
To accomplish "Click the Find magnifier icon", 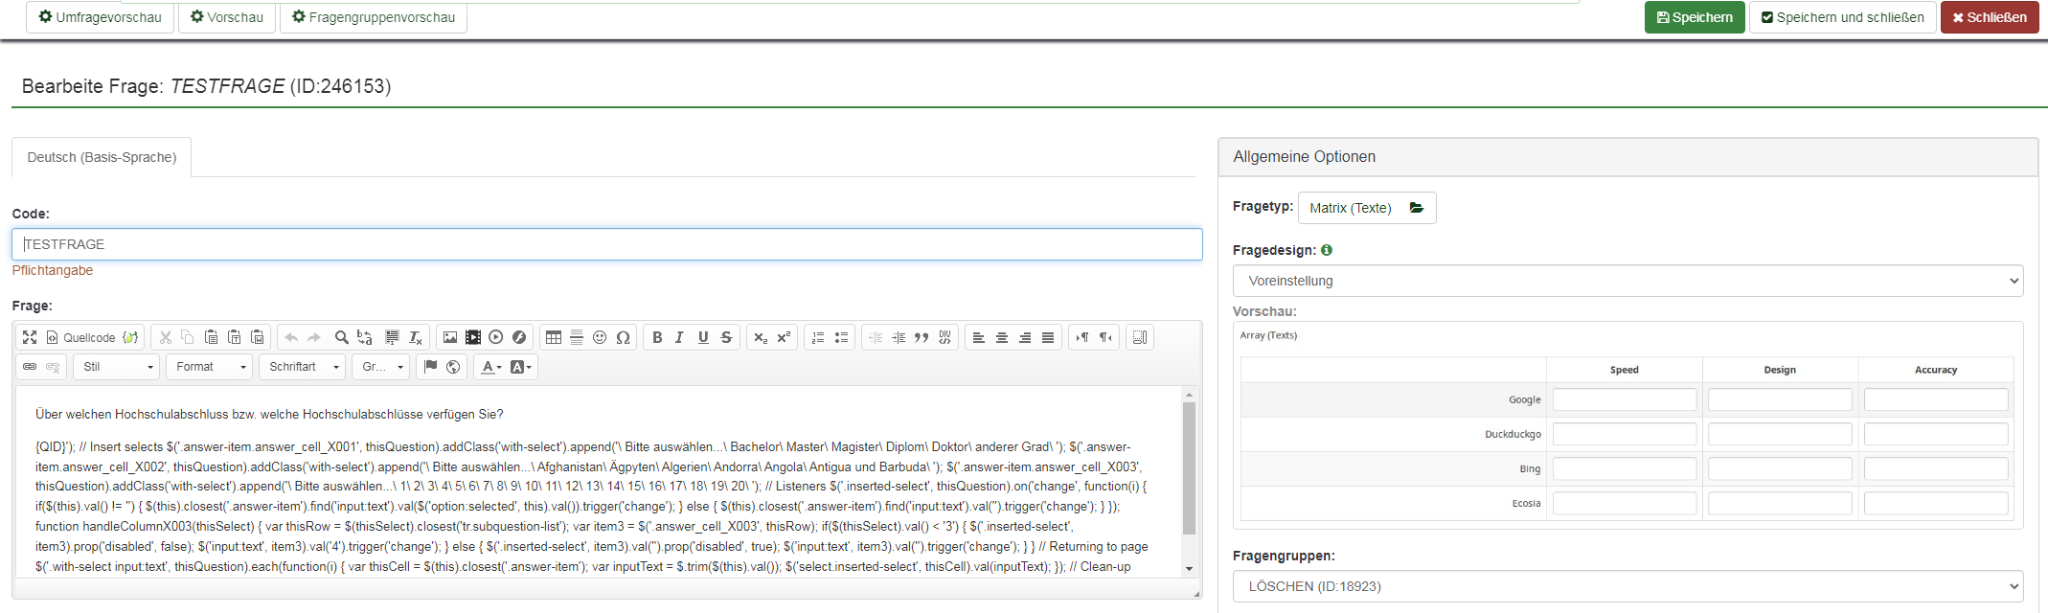I will tap(341, 338).
